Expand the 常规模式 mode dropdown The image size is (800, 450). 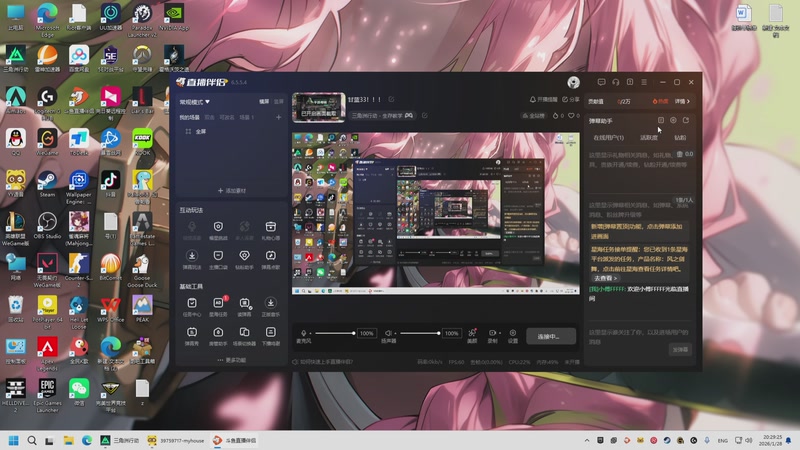pos(194,102)
